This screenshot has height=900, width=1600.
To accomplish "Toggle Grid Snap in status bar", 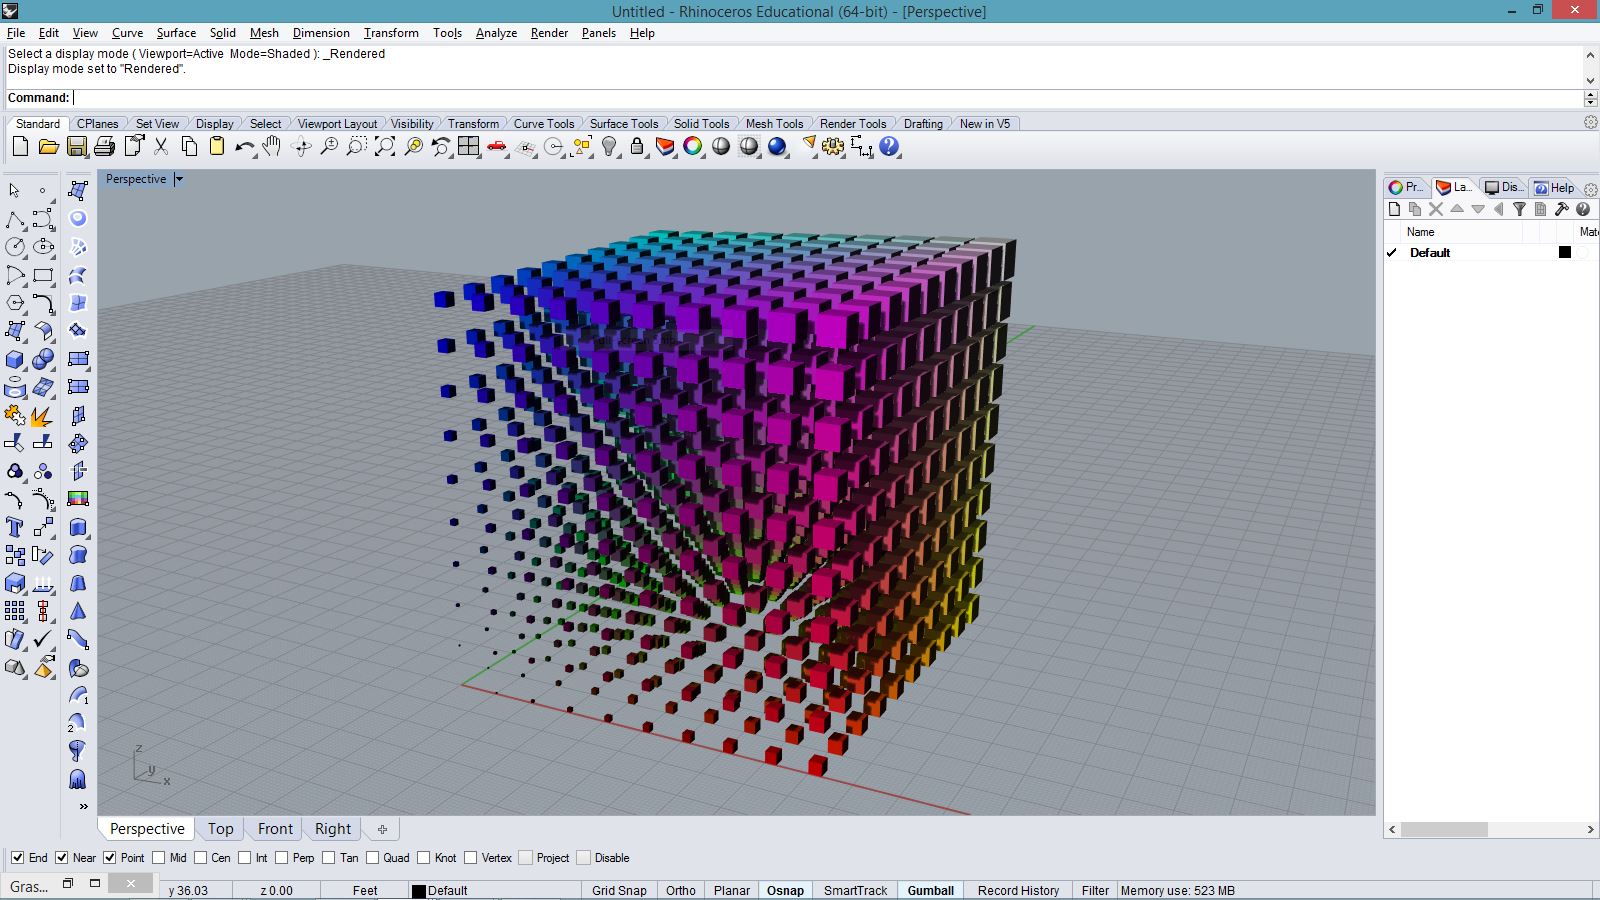I will (x=619, y=890).
